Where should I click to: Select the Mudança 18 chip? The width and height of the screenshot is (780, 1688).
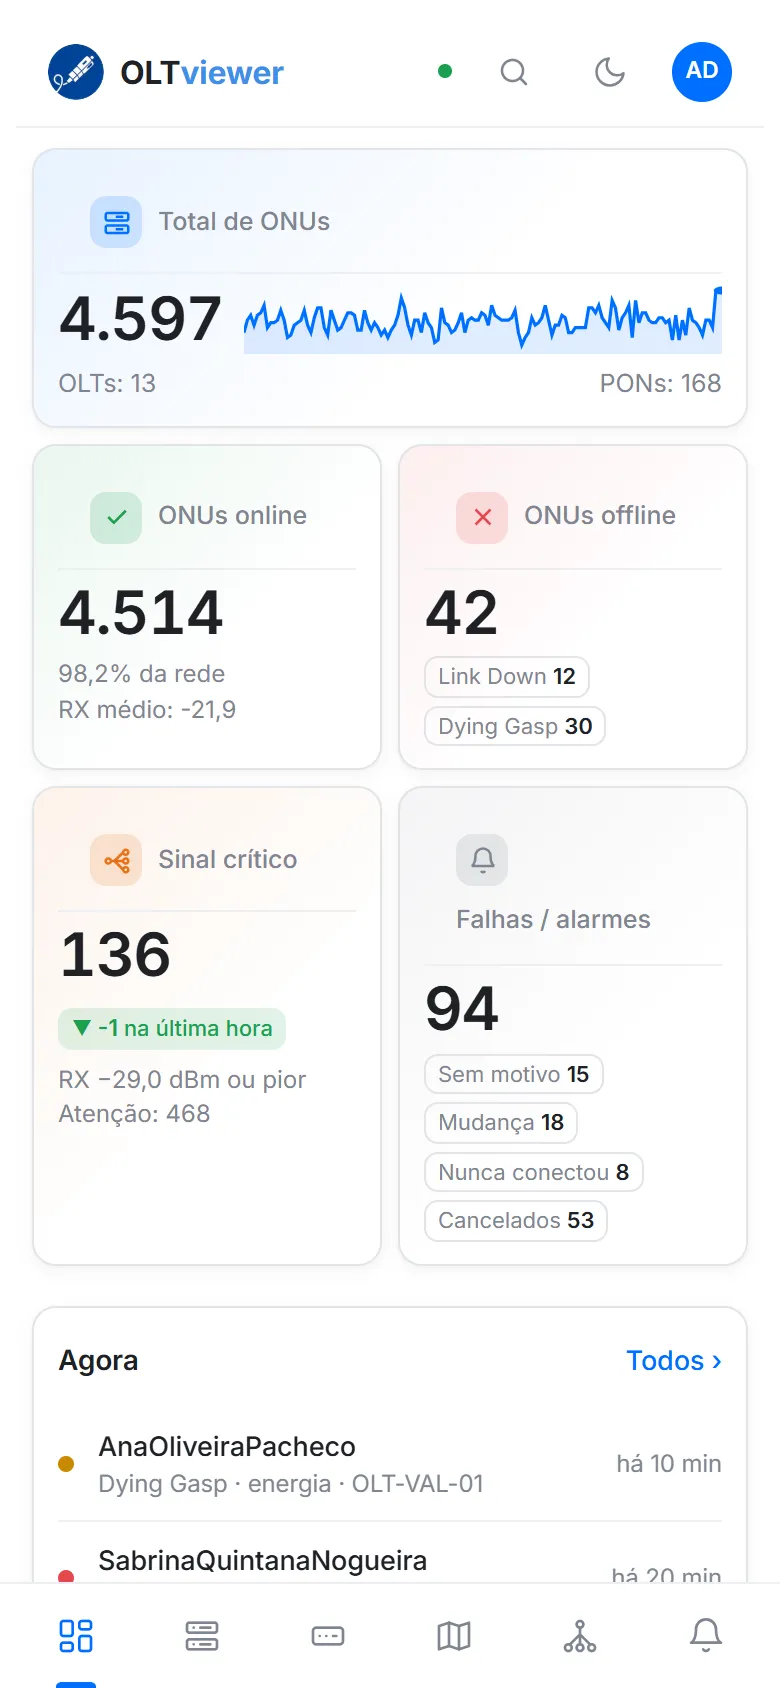501,1123
